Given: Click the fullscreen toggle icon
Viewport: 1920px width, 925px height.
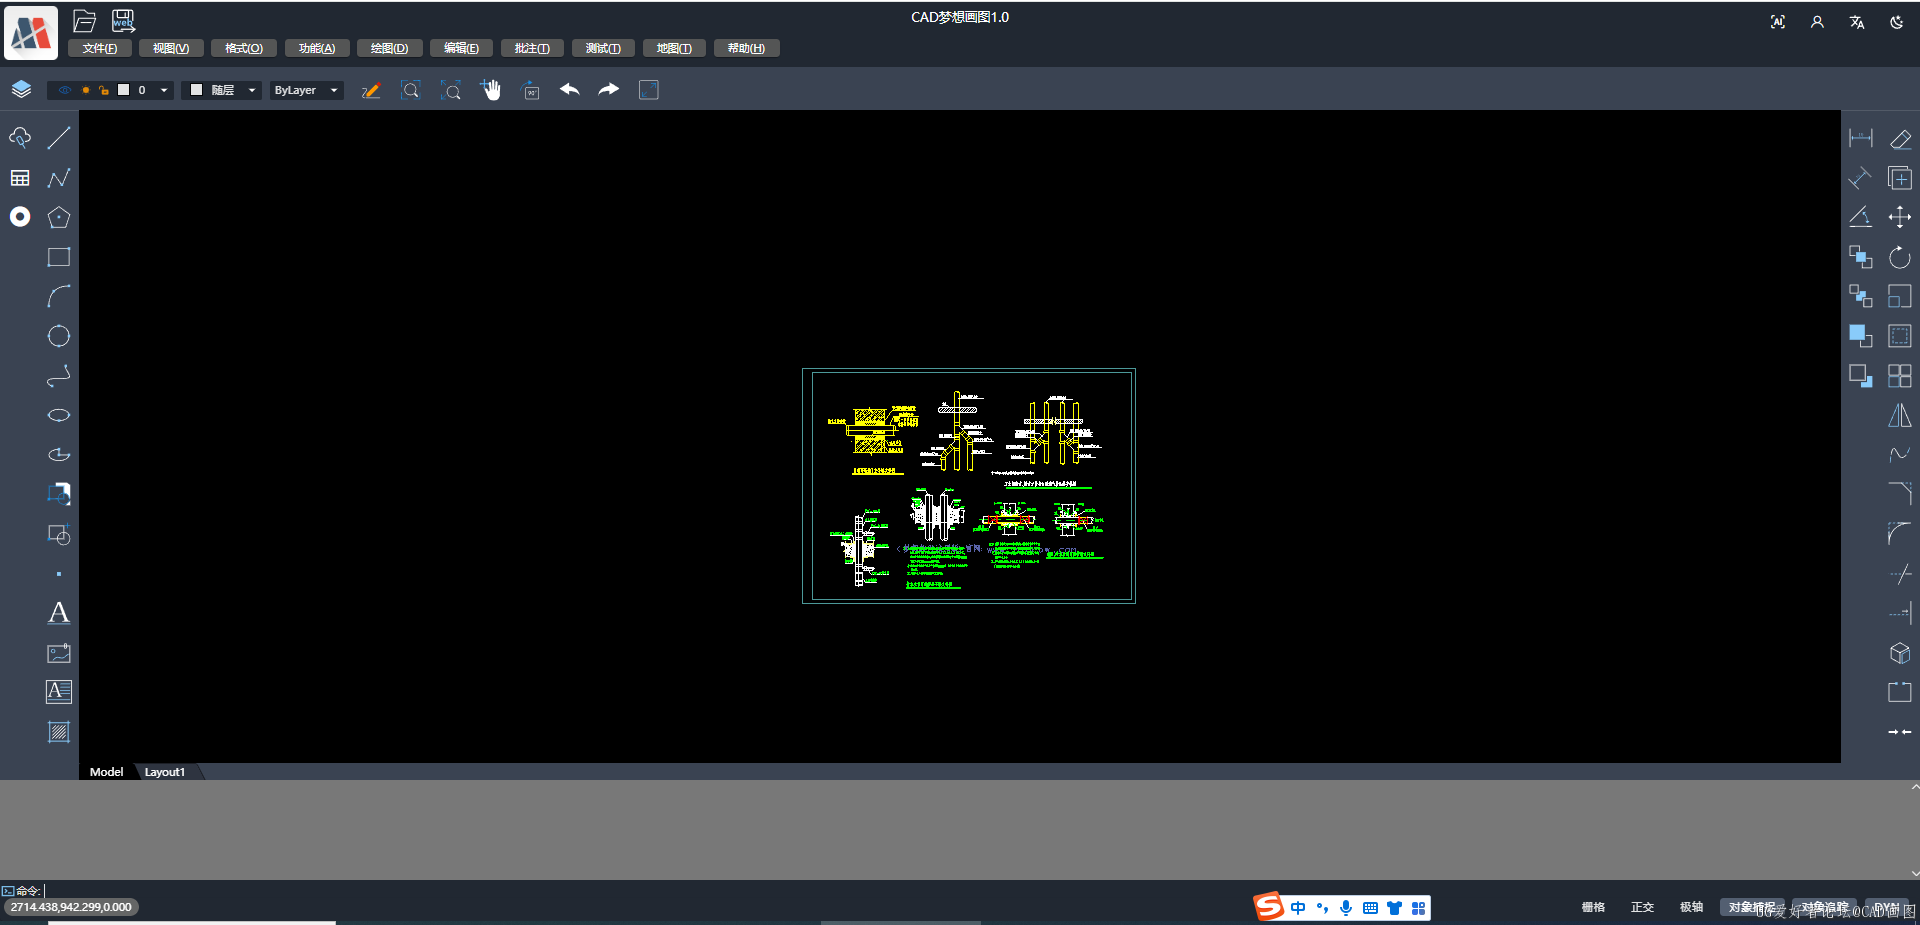Looking at the screenshot, I should (x=649, y=90).
